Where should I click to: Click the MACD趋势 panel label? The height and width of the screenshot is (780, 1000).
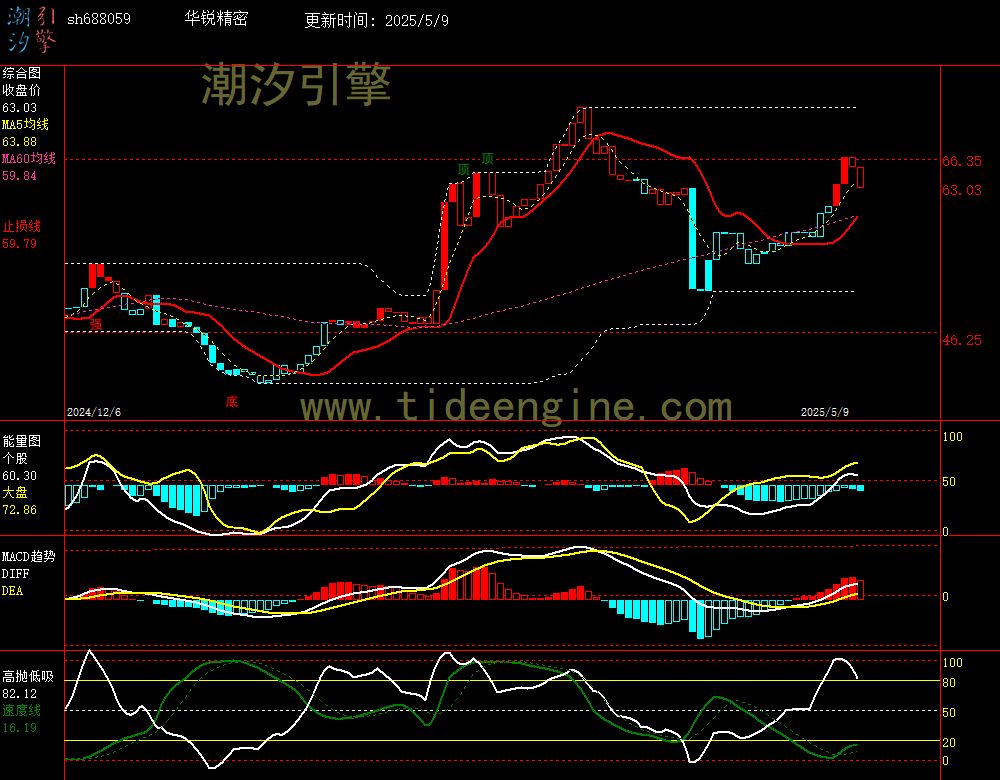pyautogui.click(x=29, y=556)
